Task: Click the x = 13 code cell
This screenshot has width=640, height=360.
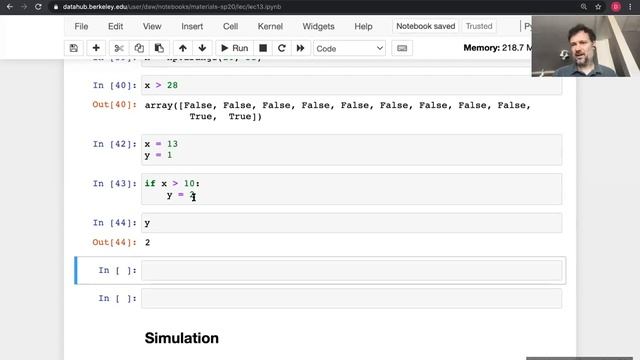Action: coord(351,150)
